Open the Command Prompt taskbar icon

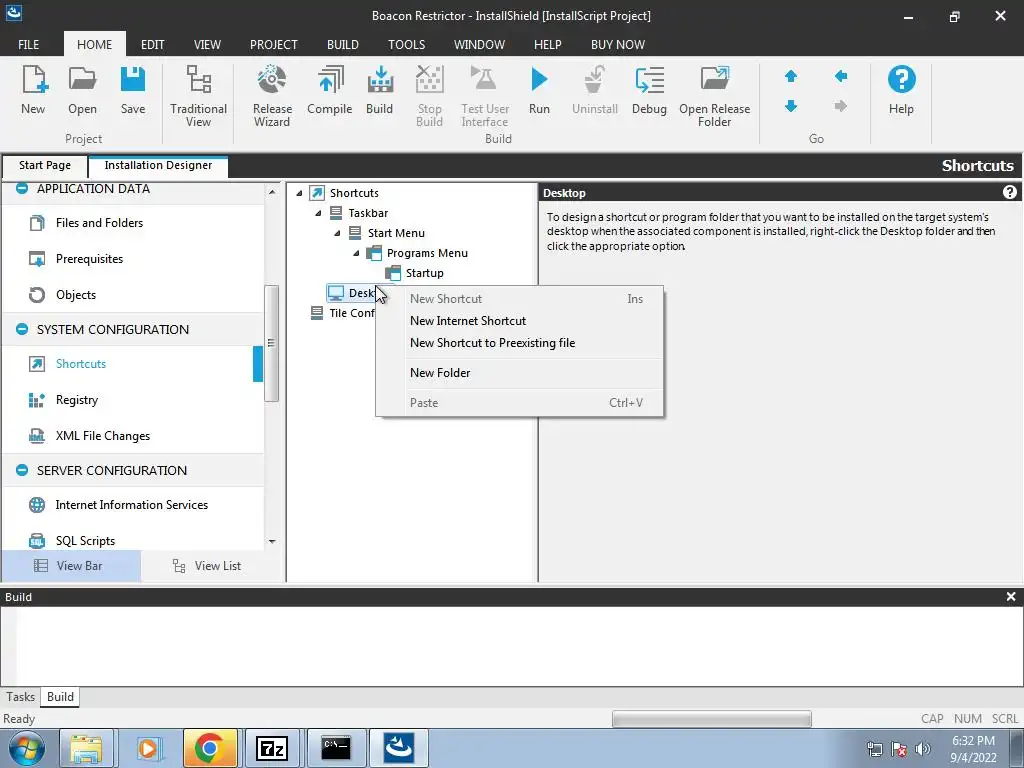pos(336,748)
